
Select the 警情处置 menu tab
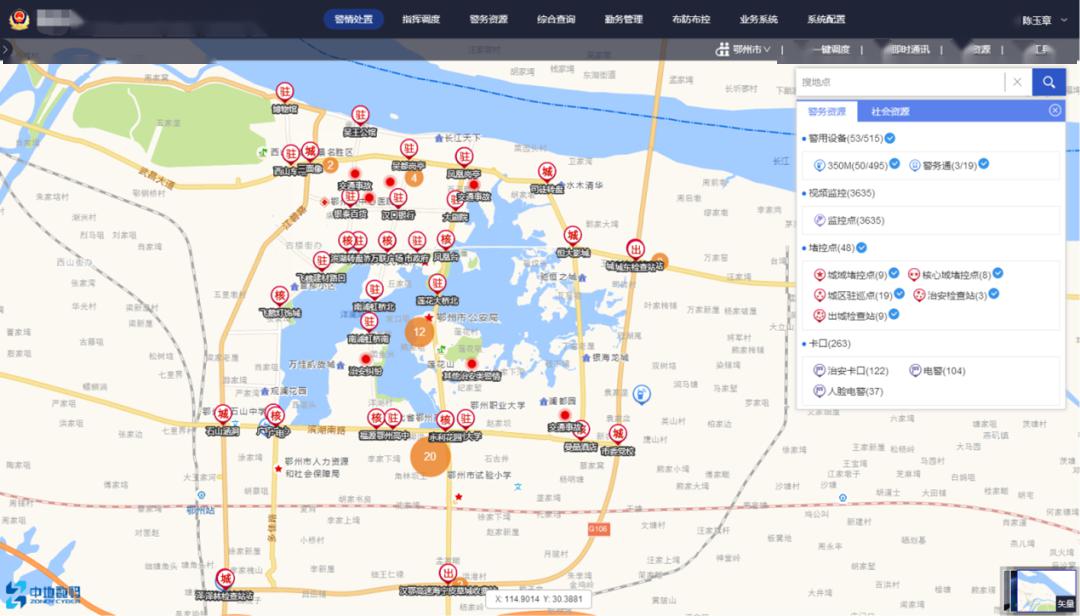tap(353, 19)
